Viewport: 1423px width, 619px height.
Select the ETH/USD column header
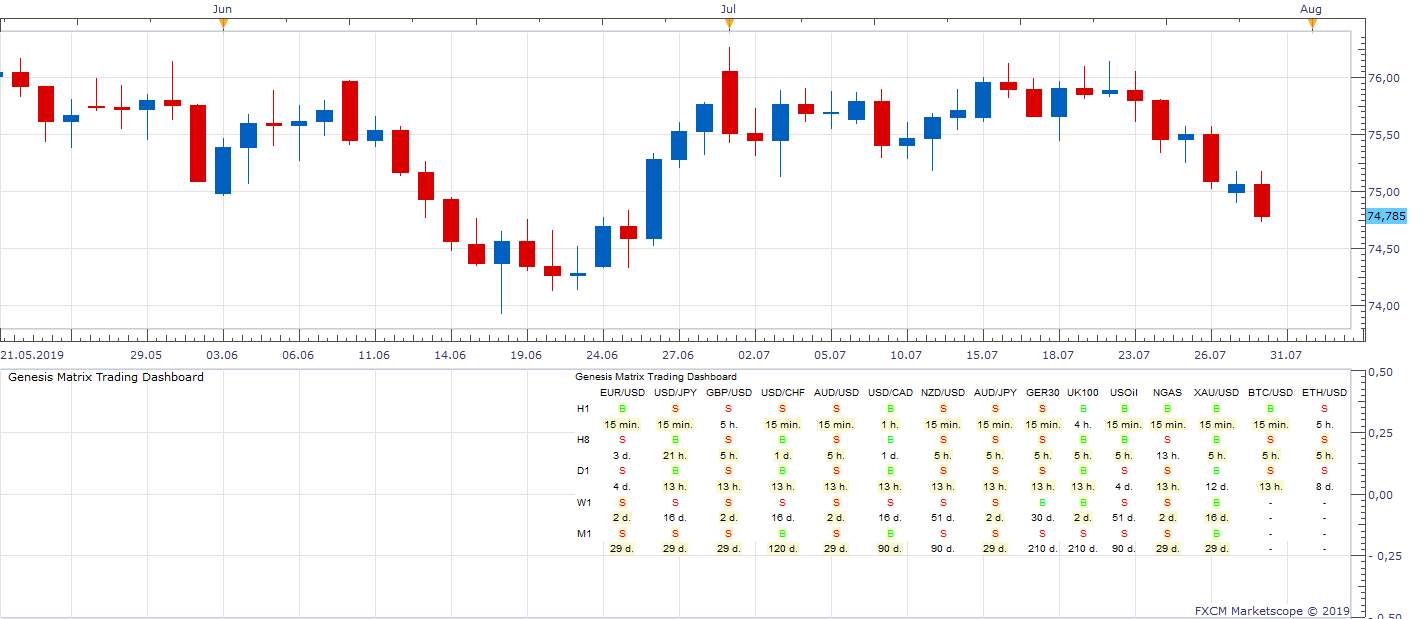(1324, 393)
